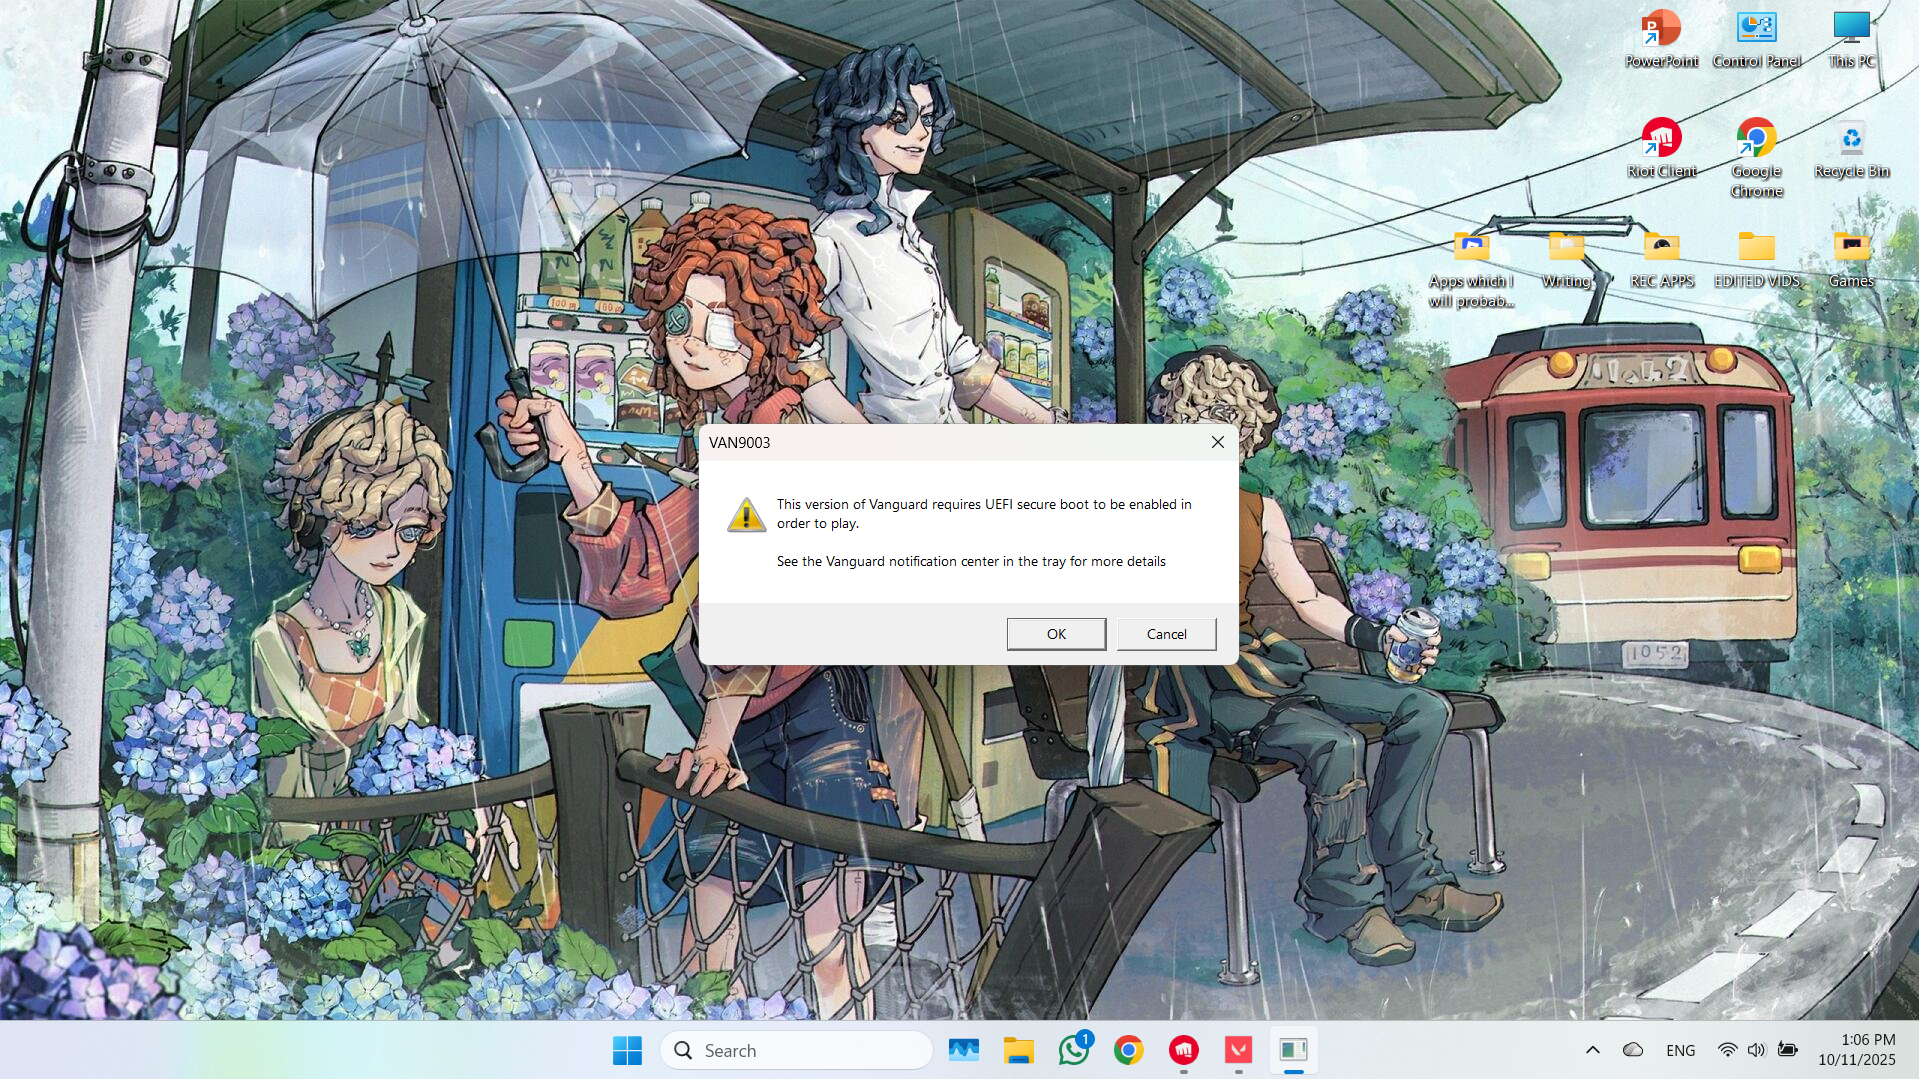Viewport: 1919px width, 1079px height.
Task: Open the Control Panel desktop icon
Action: click(1756, 38)
